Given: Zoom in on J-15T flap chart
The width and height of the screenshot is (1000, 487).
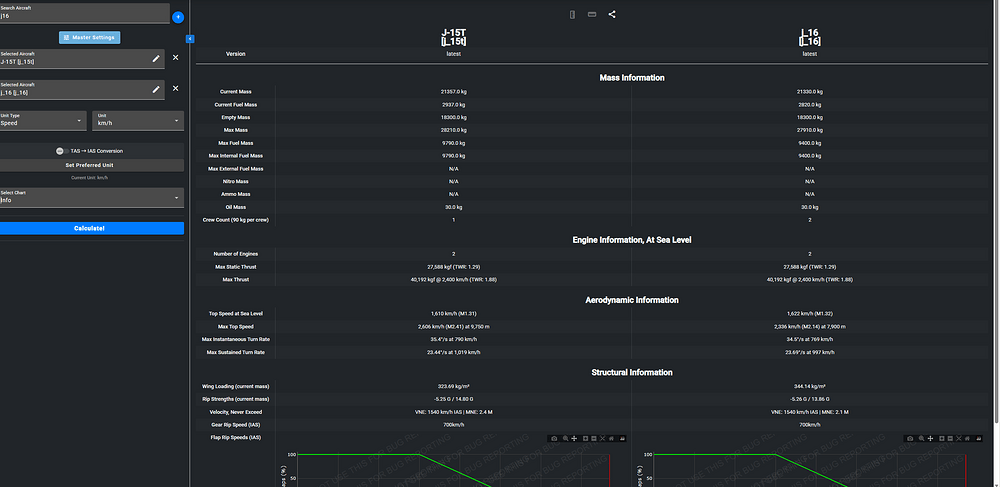Looking at the screenshot, I should click(585, 439).
